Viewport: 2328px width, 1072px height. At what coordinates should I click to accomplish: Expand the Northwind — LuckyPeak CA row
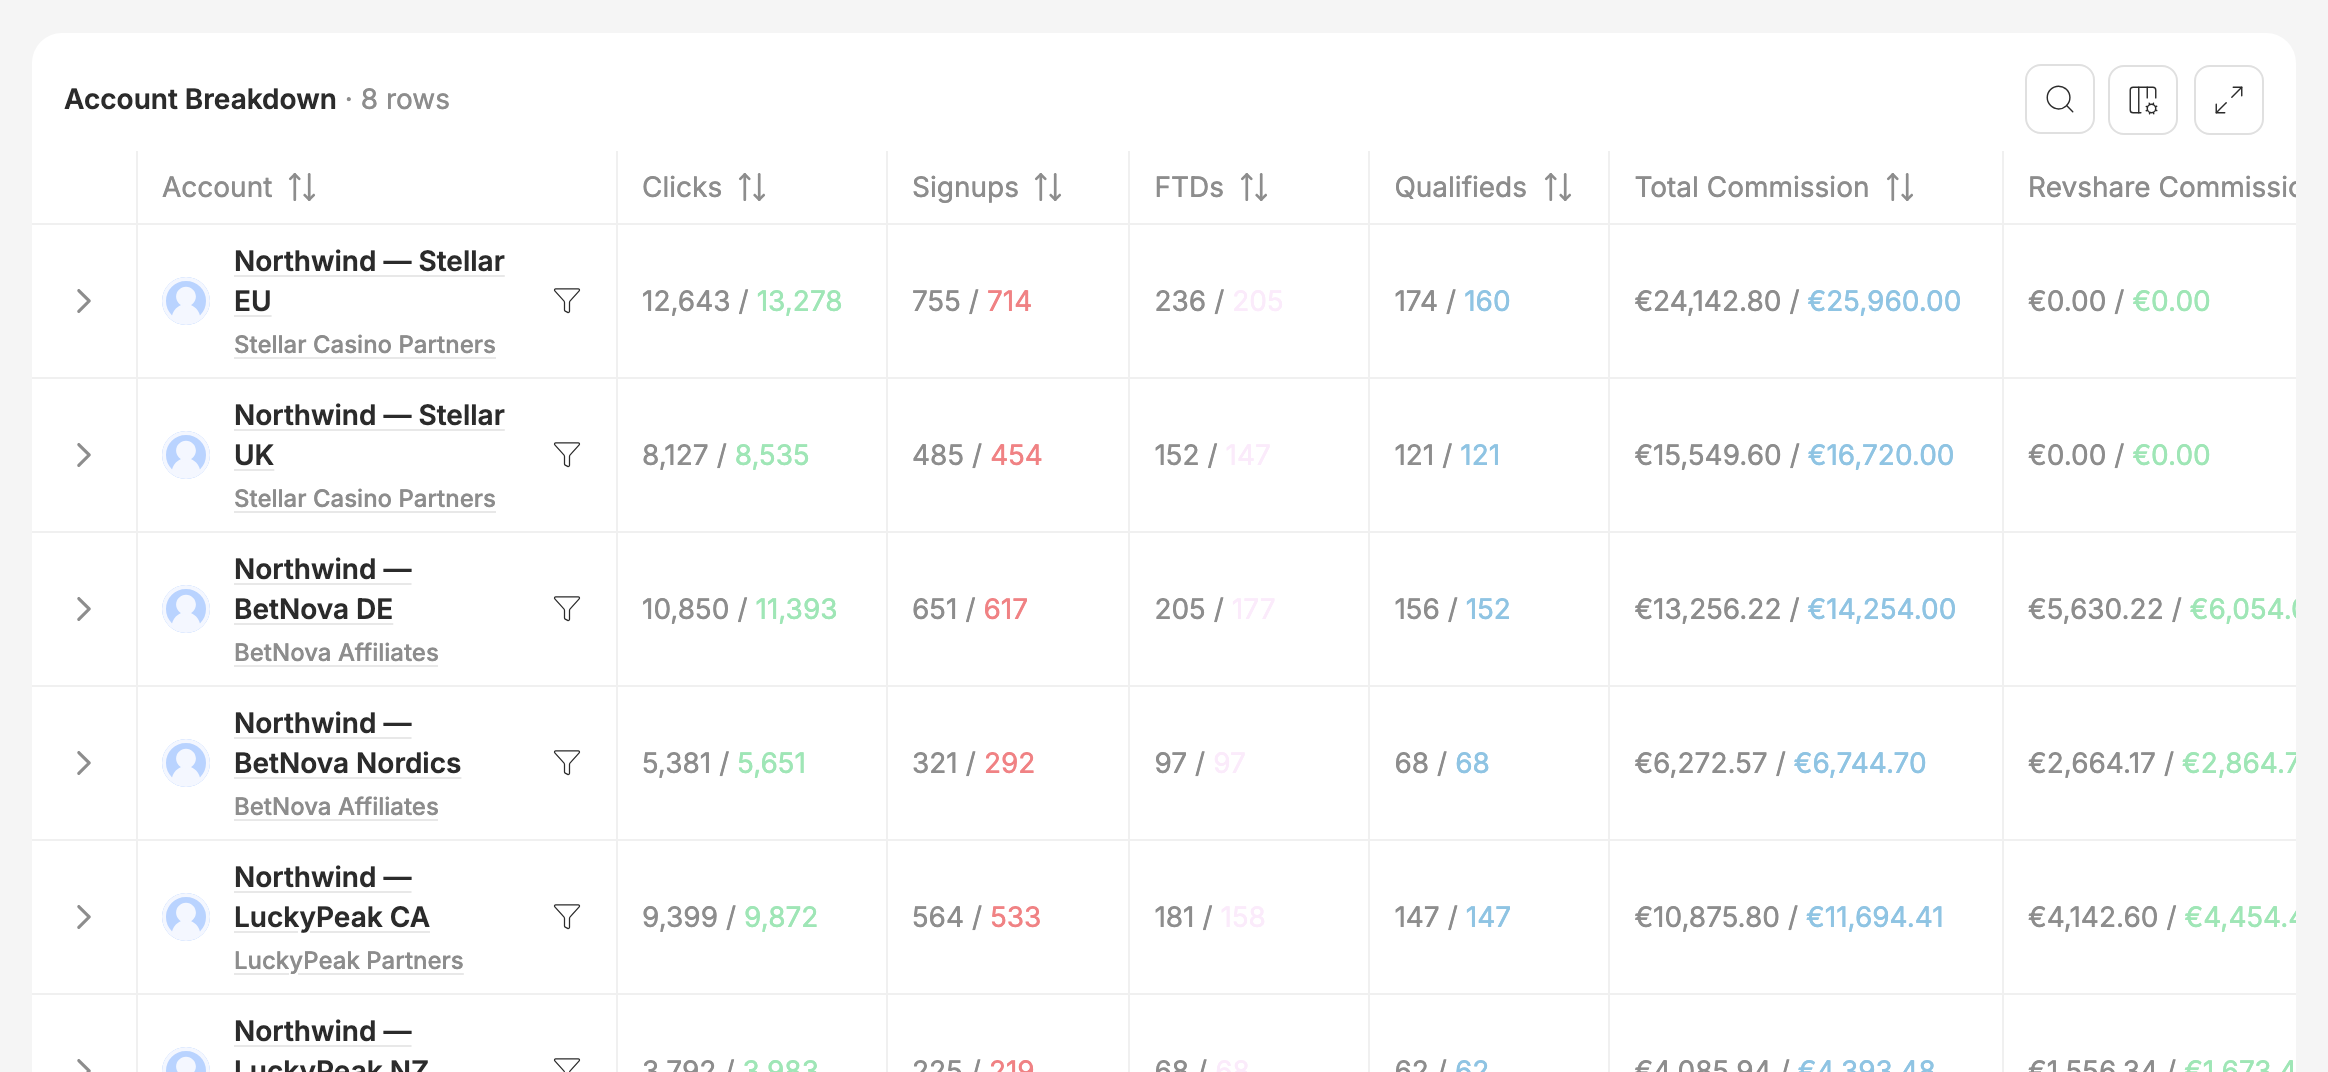[x=84, y=917]
